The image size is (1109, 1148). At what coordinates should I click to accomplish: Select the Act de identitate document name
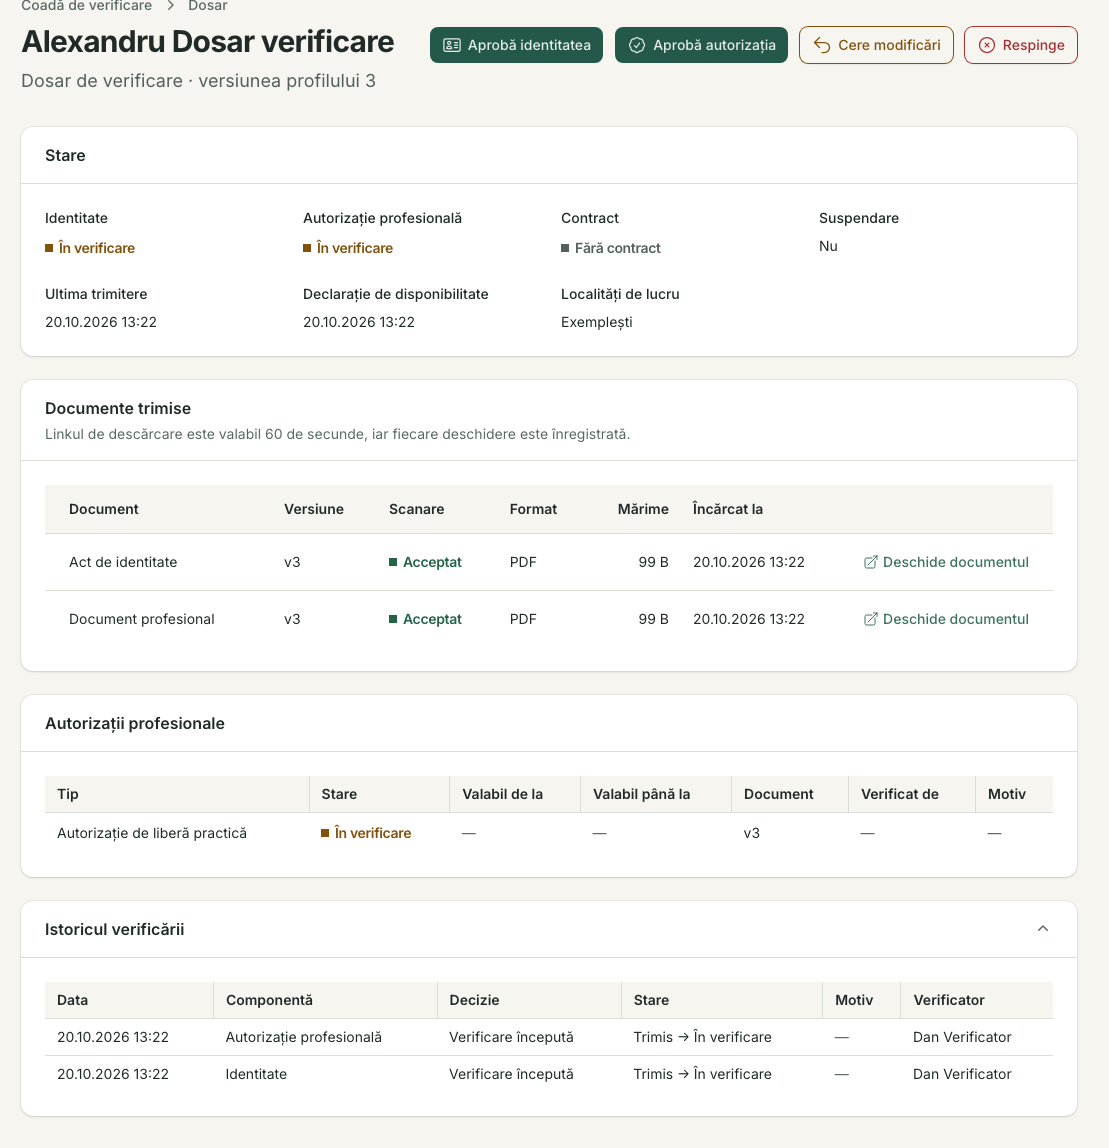click(123, 562)
